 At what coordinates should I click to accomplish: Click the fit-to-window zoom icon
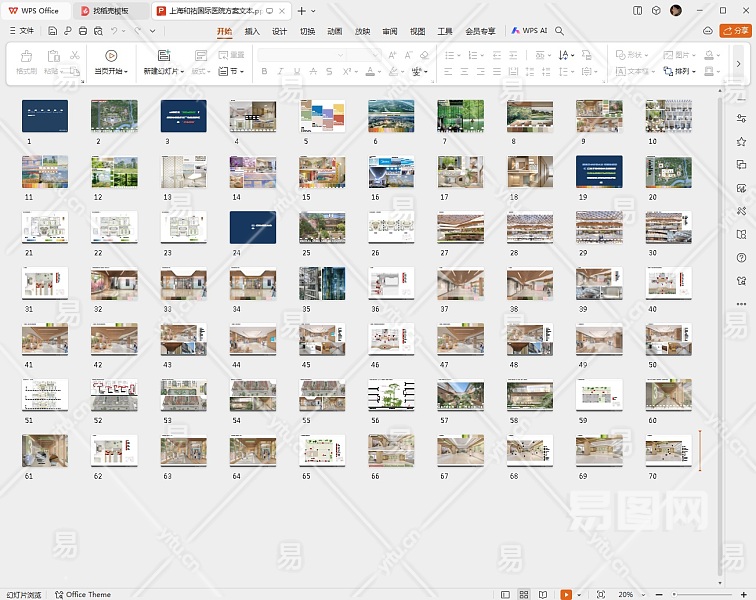click(x=600, y=594)
